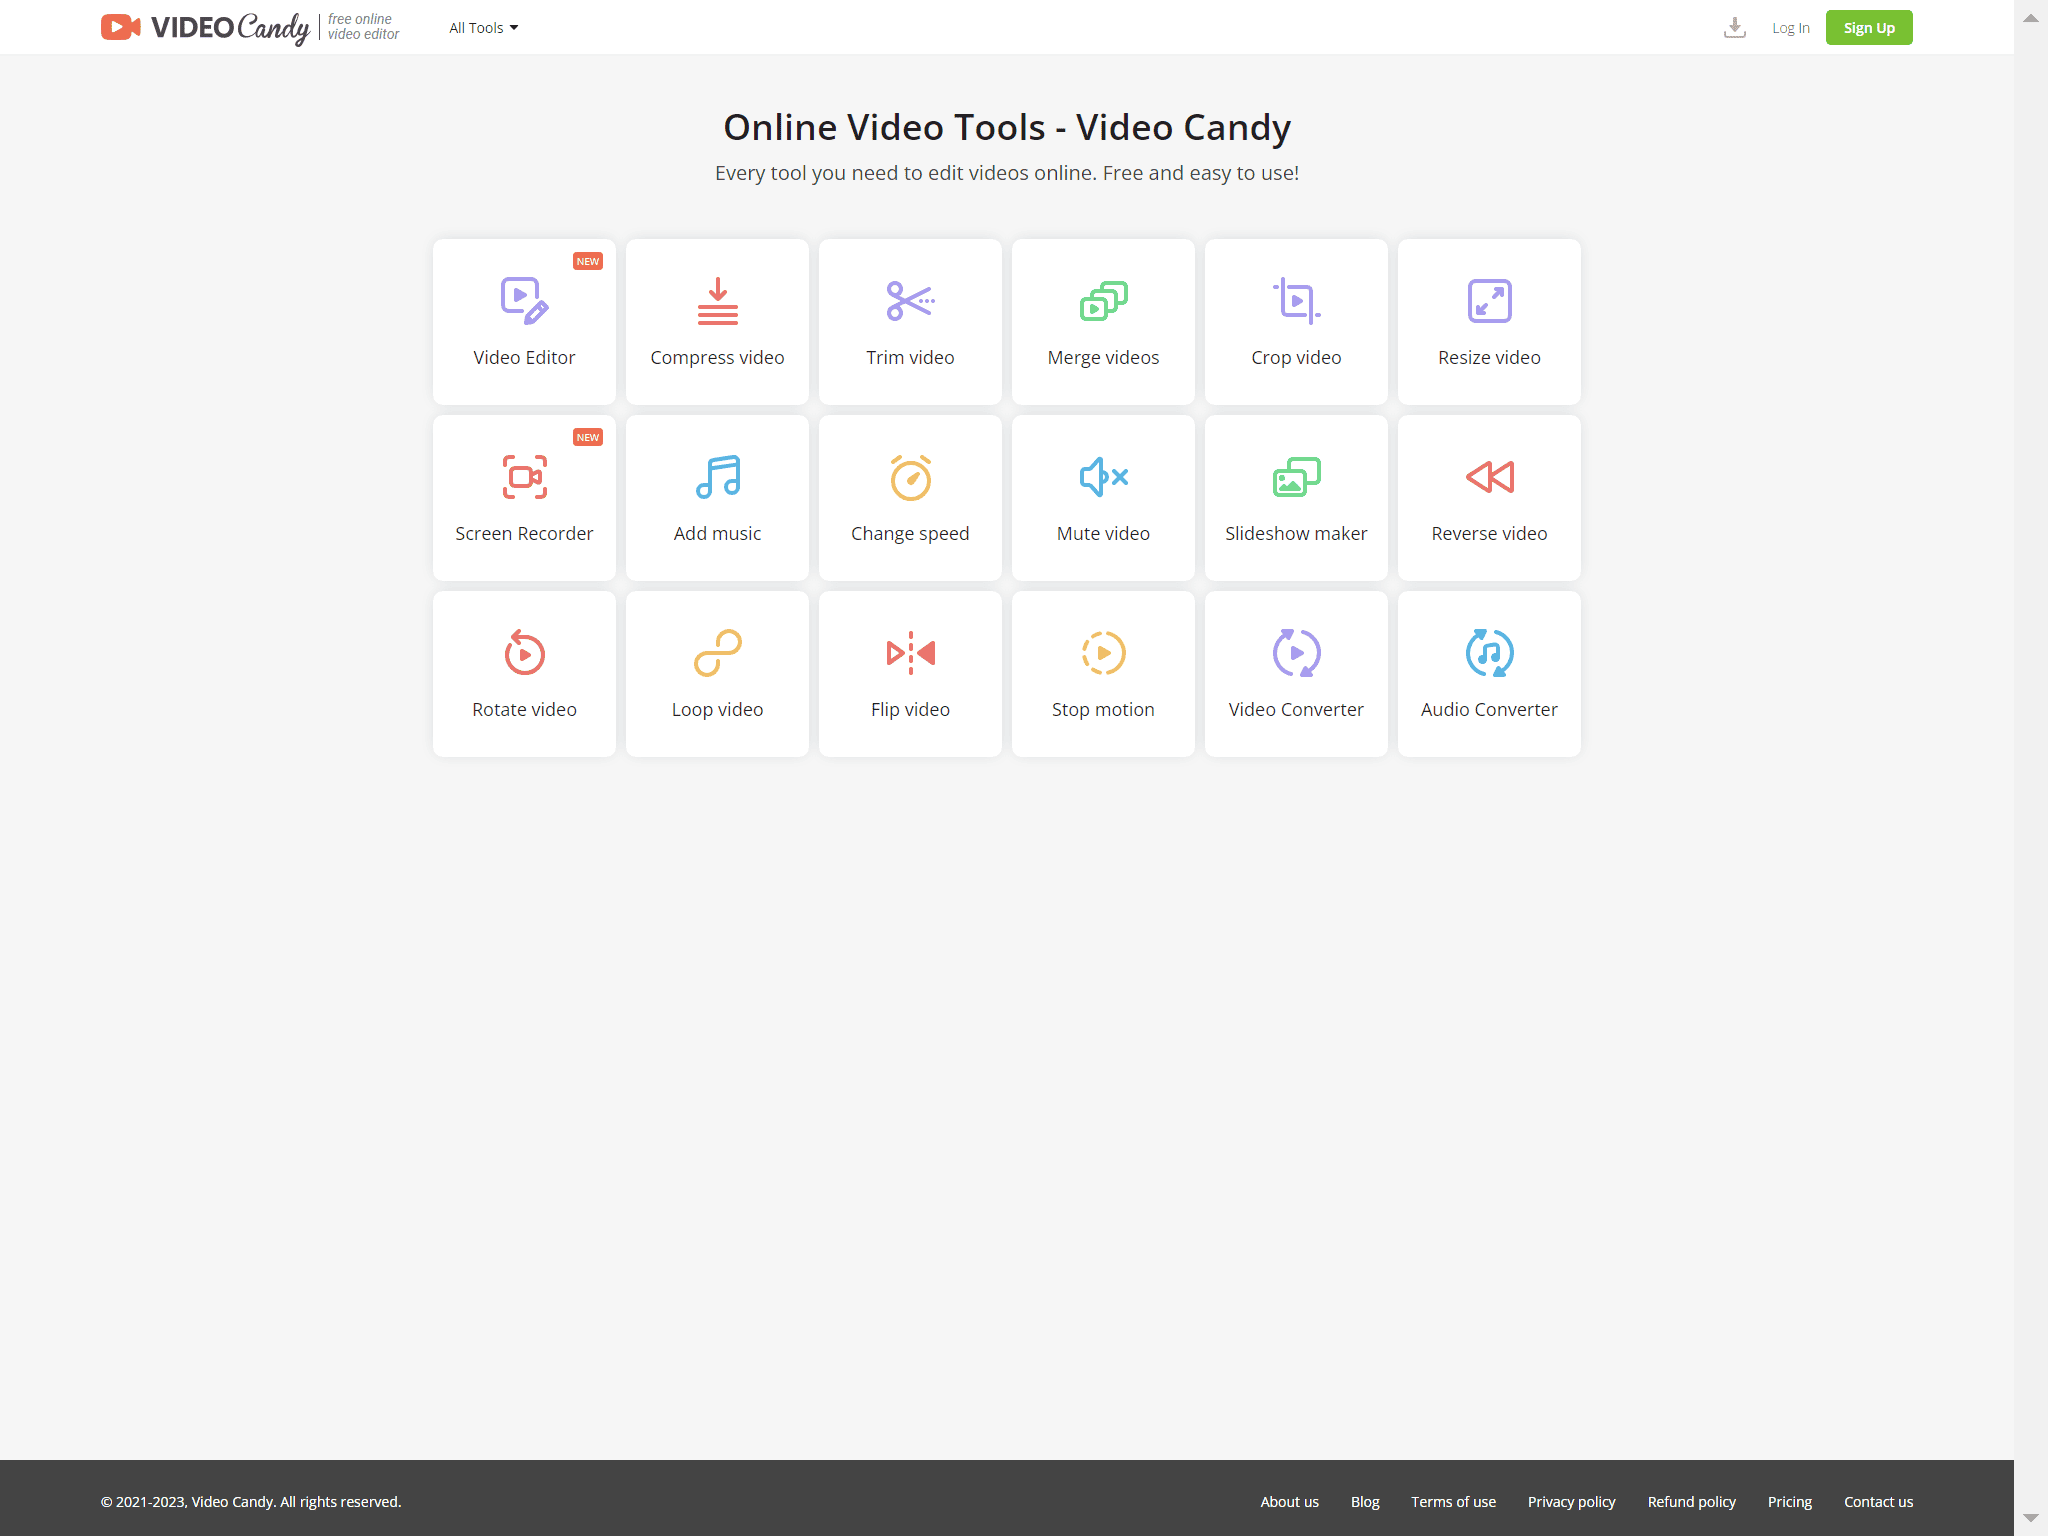This screenshot has height=1536, width=2048.
Task: Launch the Screen Recorder camera icon
Action: click(524, 477)
